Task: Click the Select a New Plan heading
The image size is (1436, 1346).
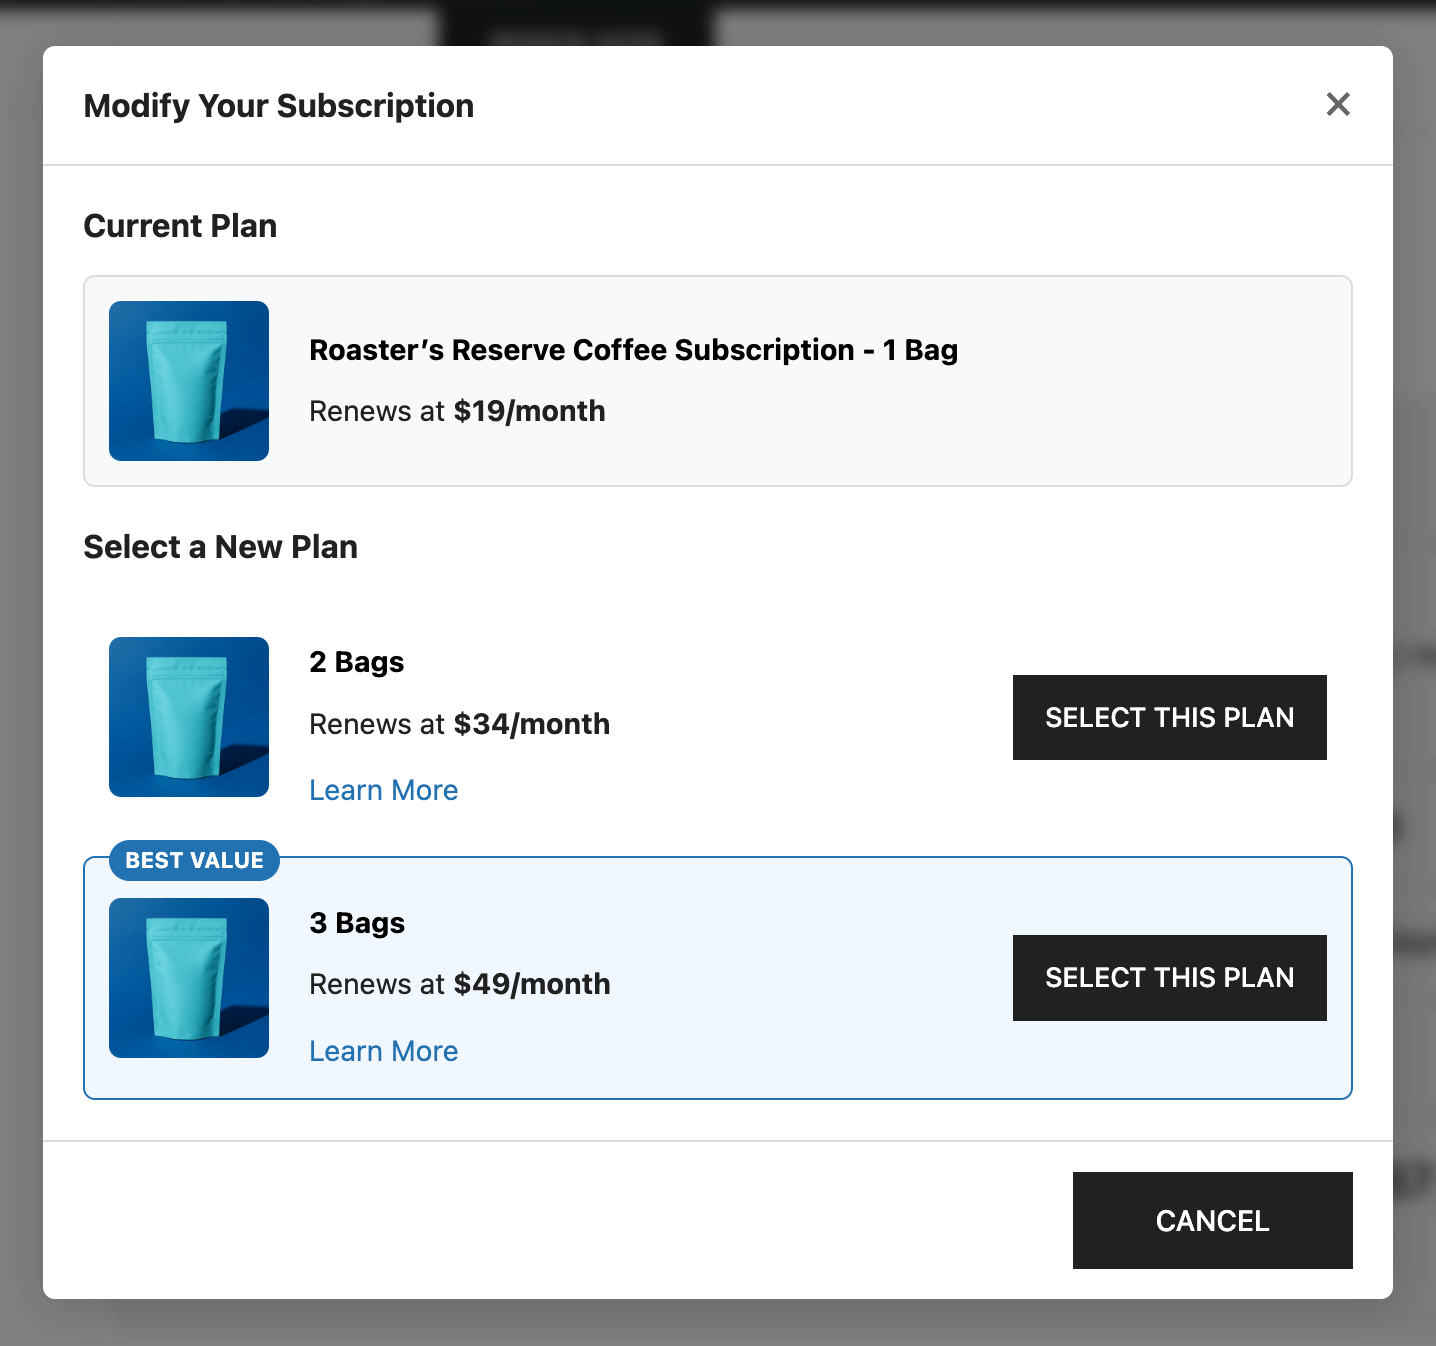Action: pyautogui.click(x=220, y=547)
